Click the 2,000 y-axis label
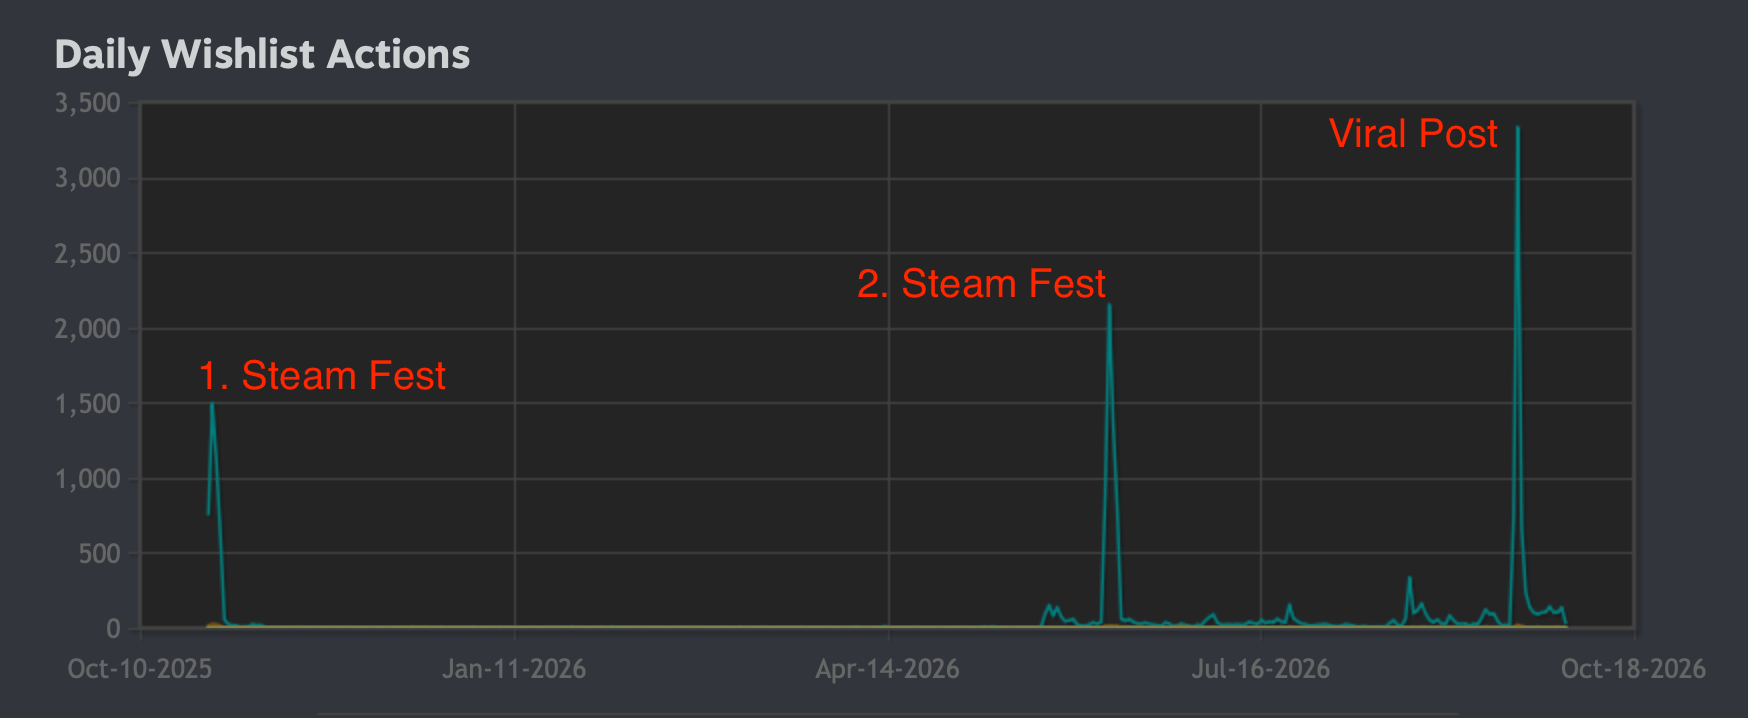 pyautogui.click(x=87, y=328)
